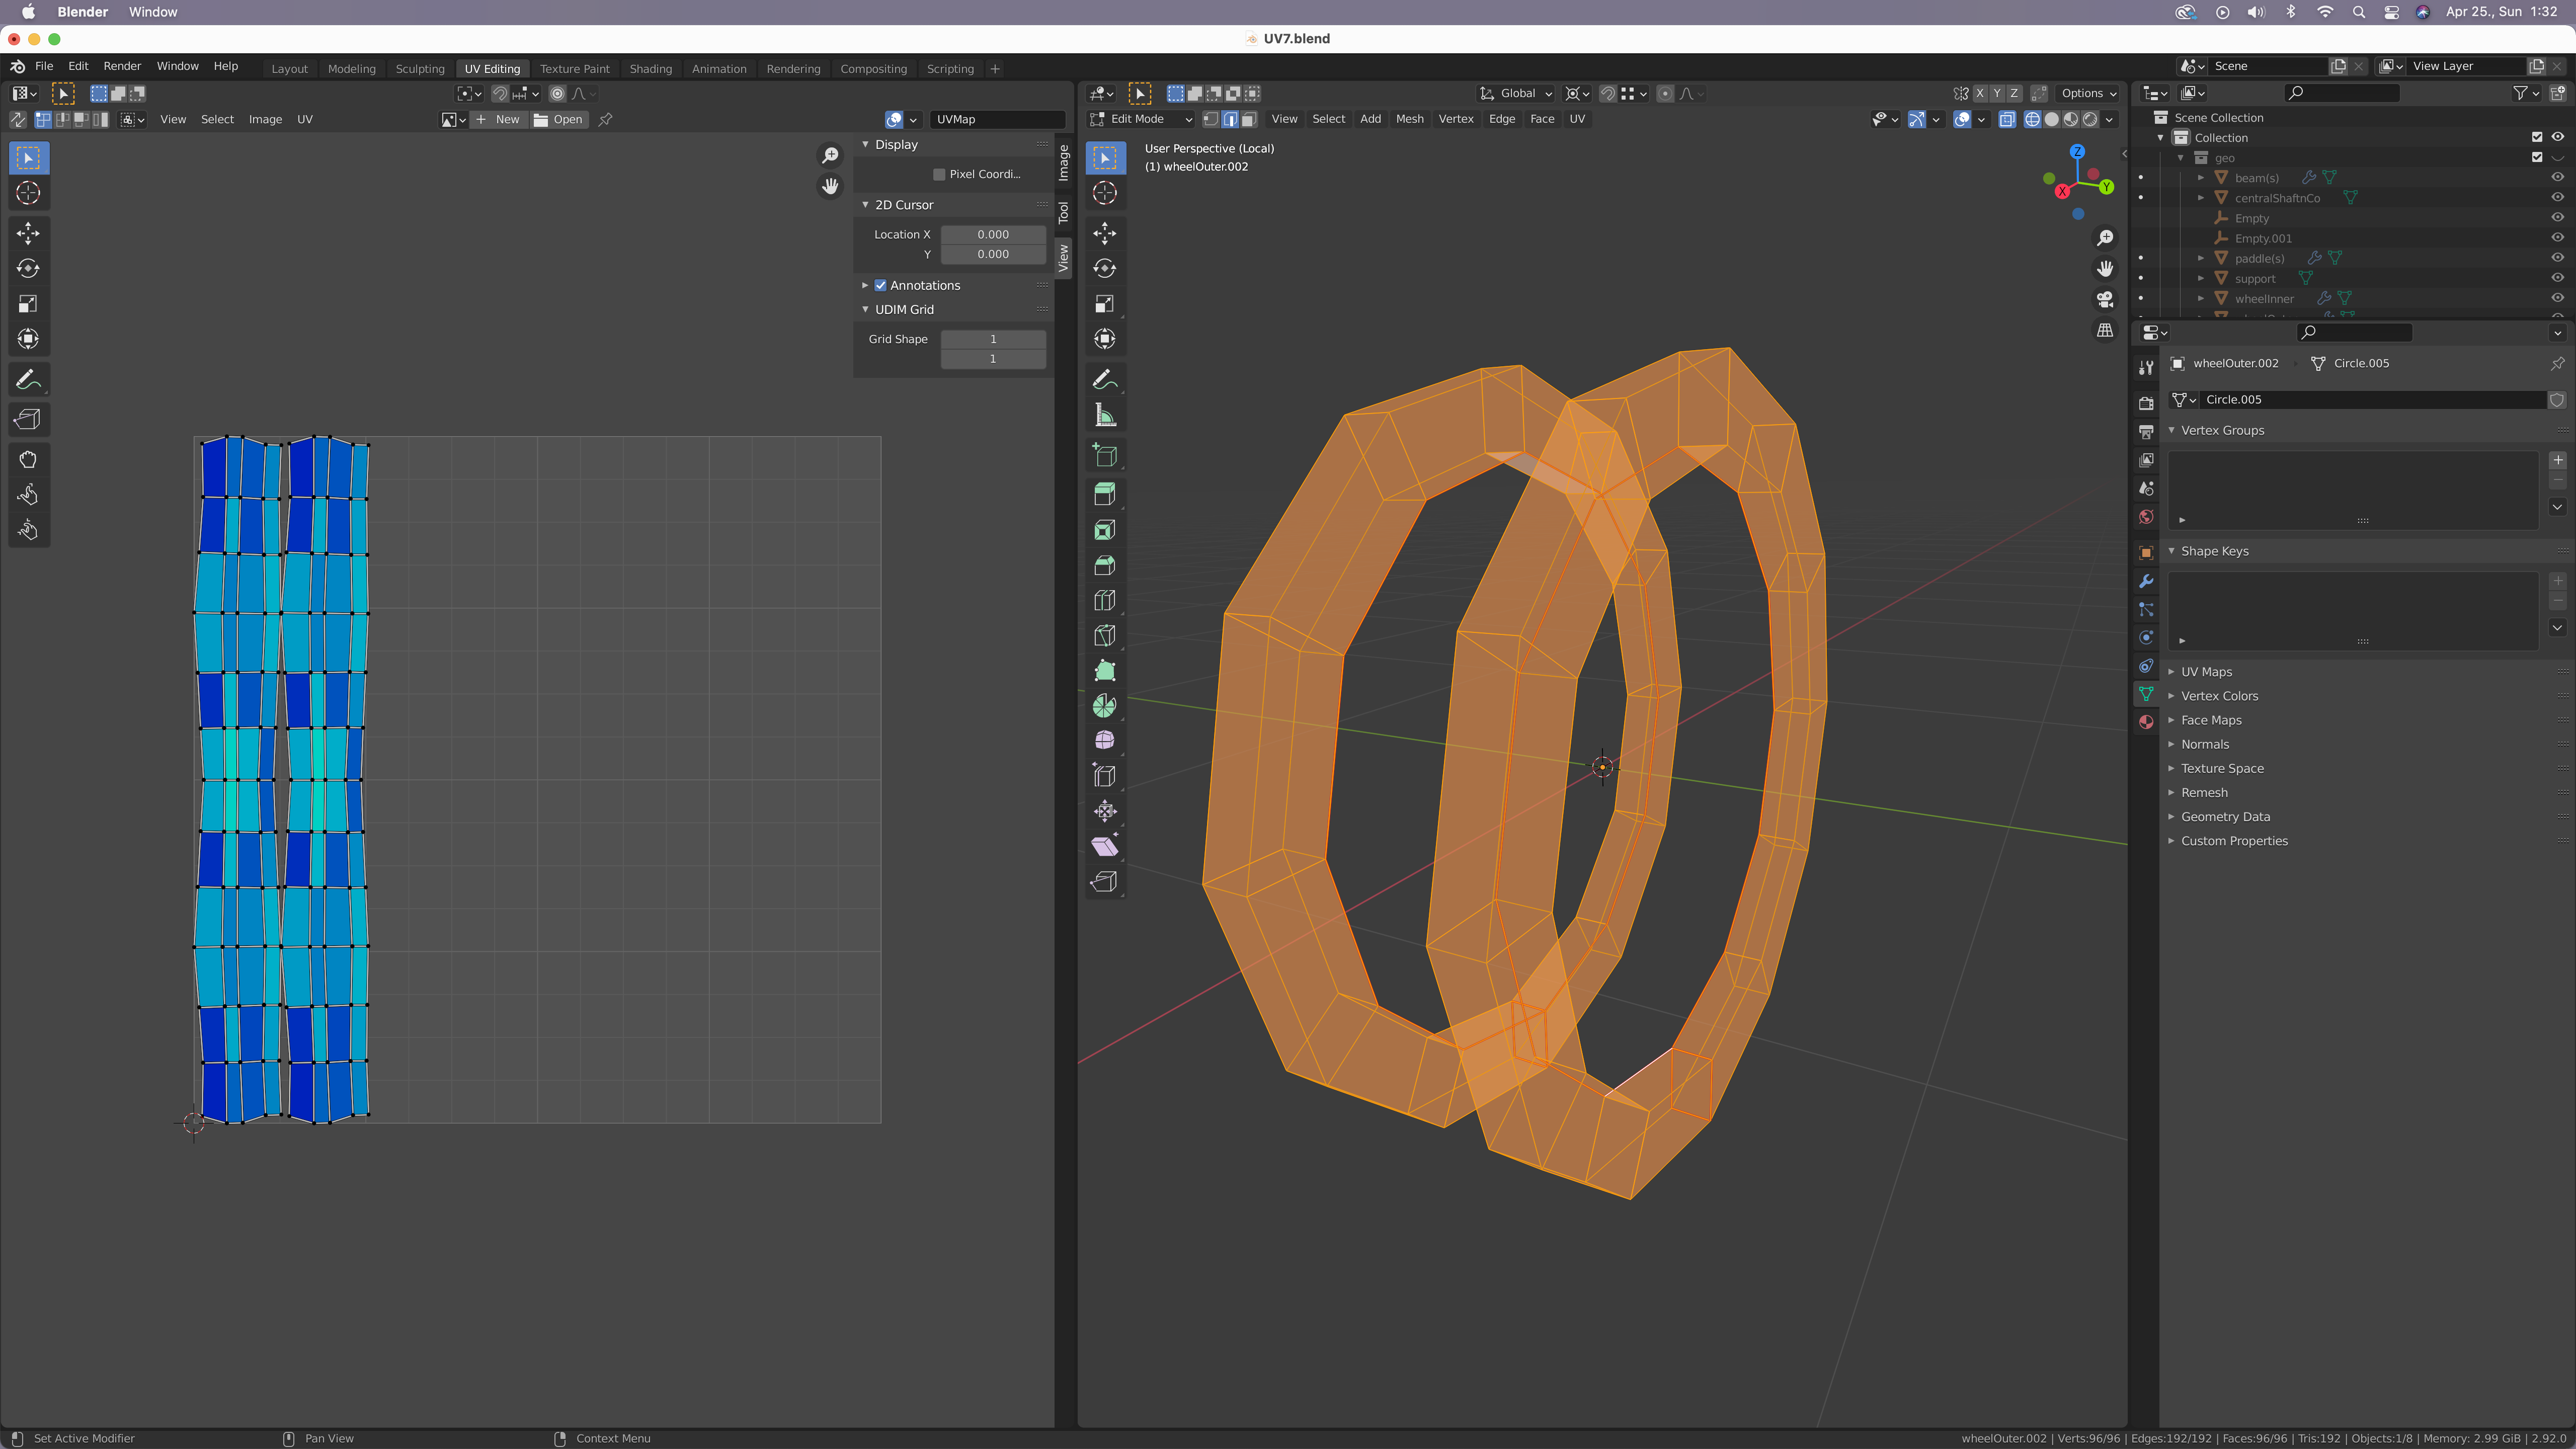Screen dimensions: 2576x1449
Task: Pick the Grab tool in the UV editor toolbar
Action: coord(28,460)
